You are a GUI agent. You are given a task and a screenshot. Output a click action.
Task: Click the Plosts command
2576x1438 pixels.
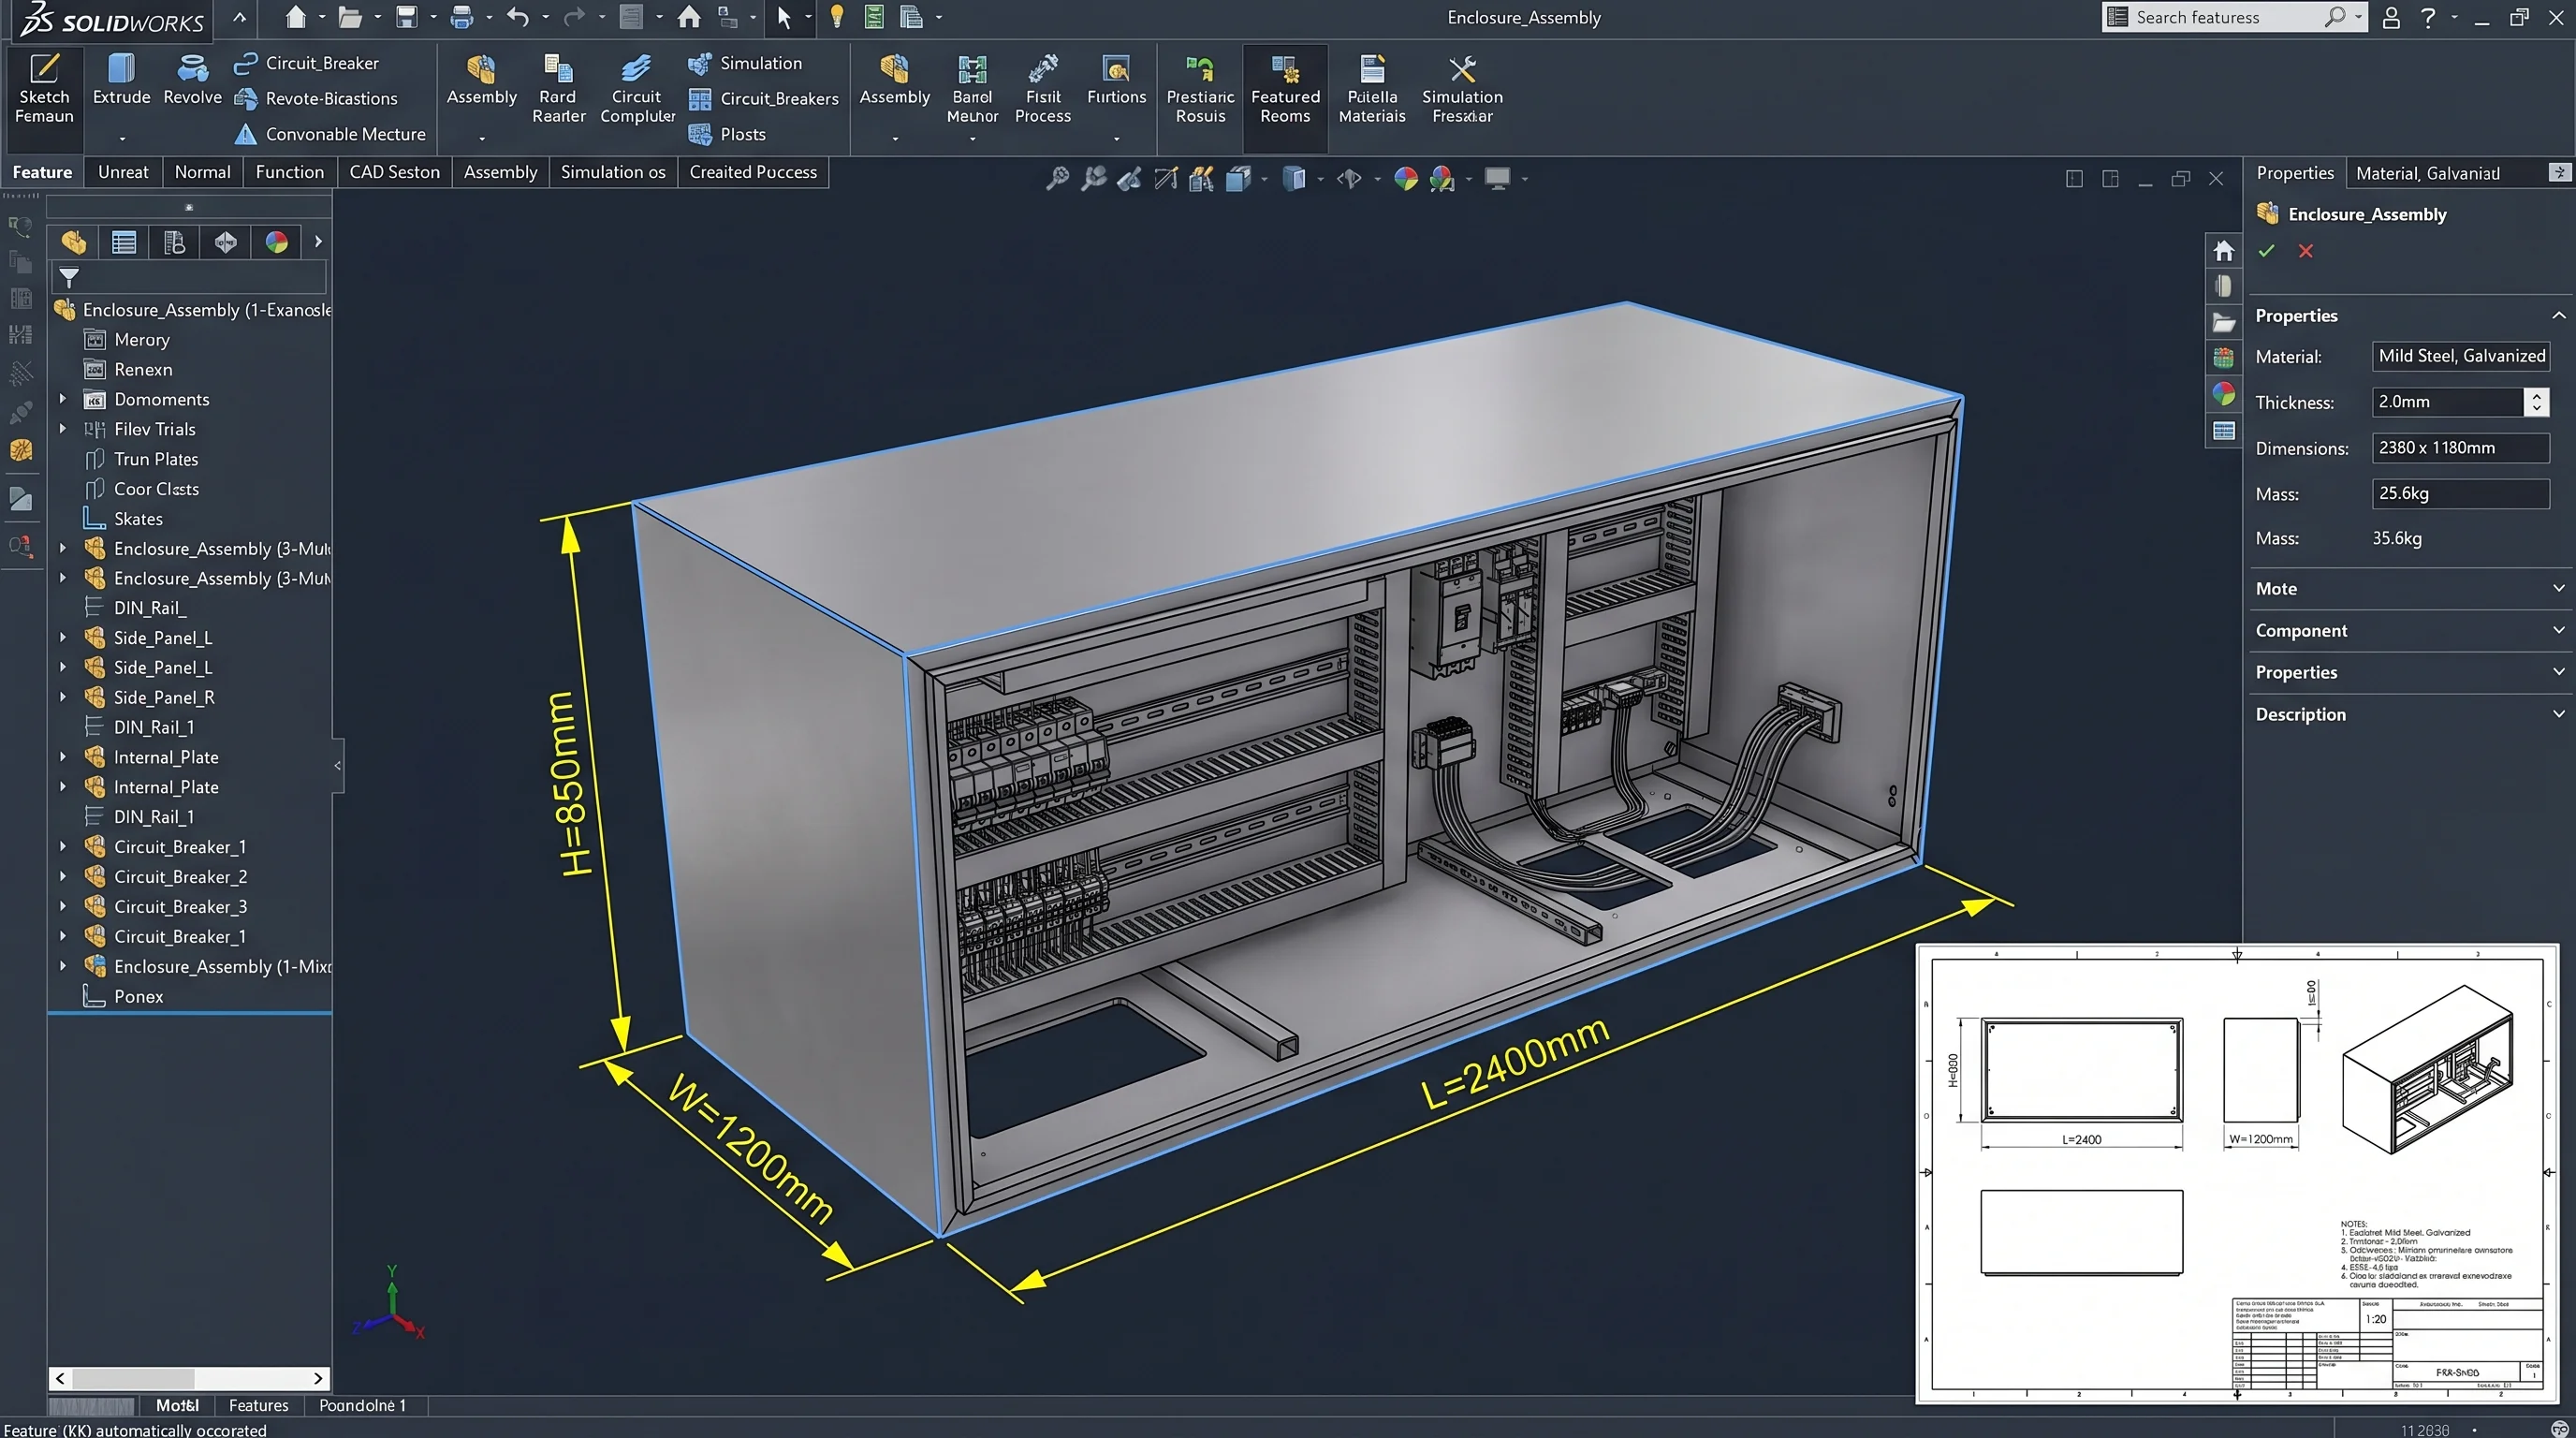(x=727, y=134)
